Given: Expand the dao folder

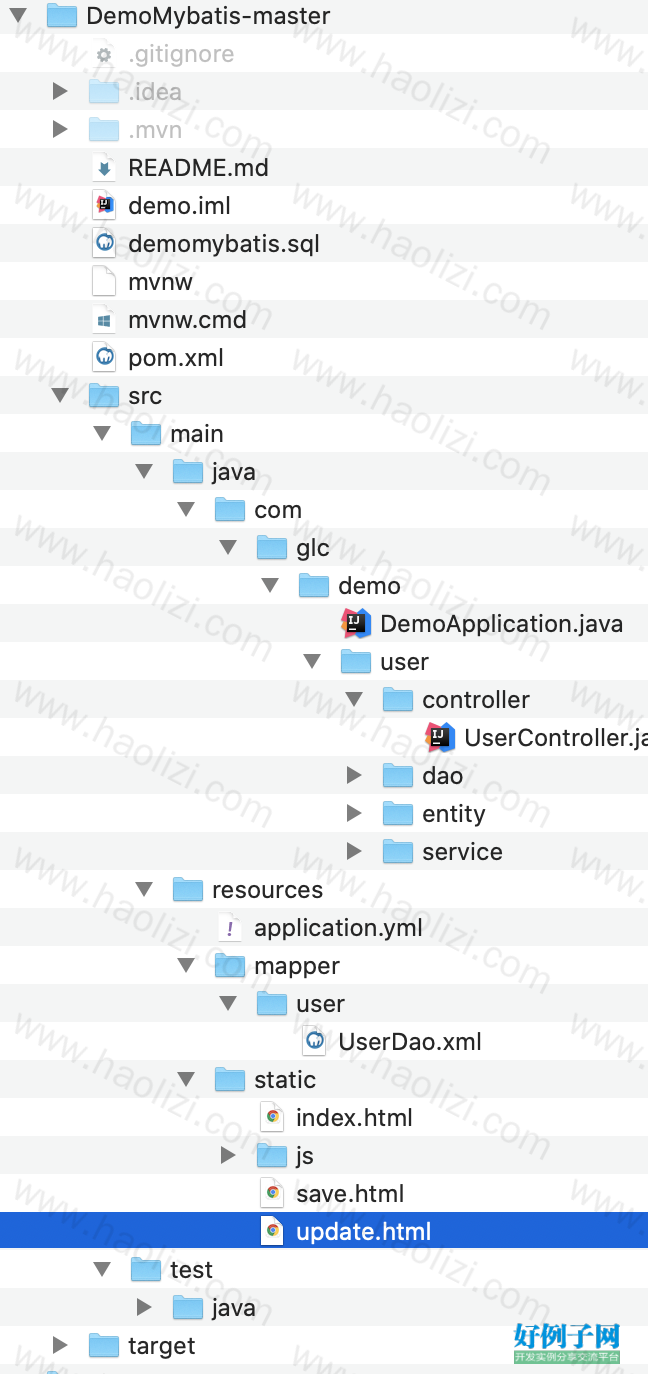Looking at the screenshot, I should (x=354, y=776).
